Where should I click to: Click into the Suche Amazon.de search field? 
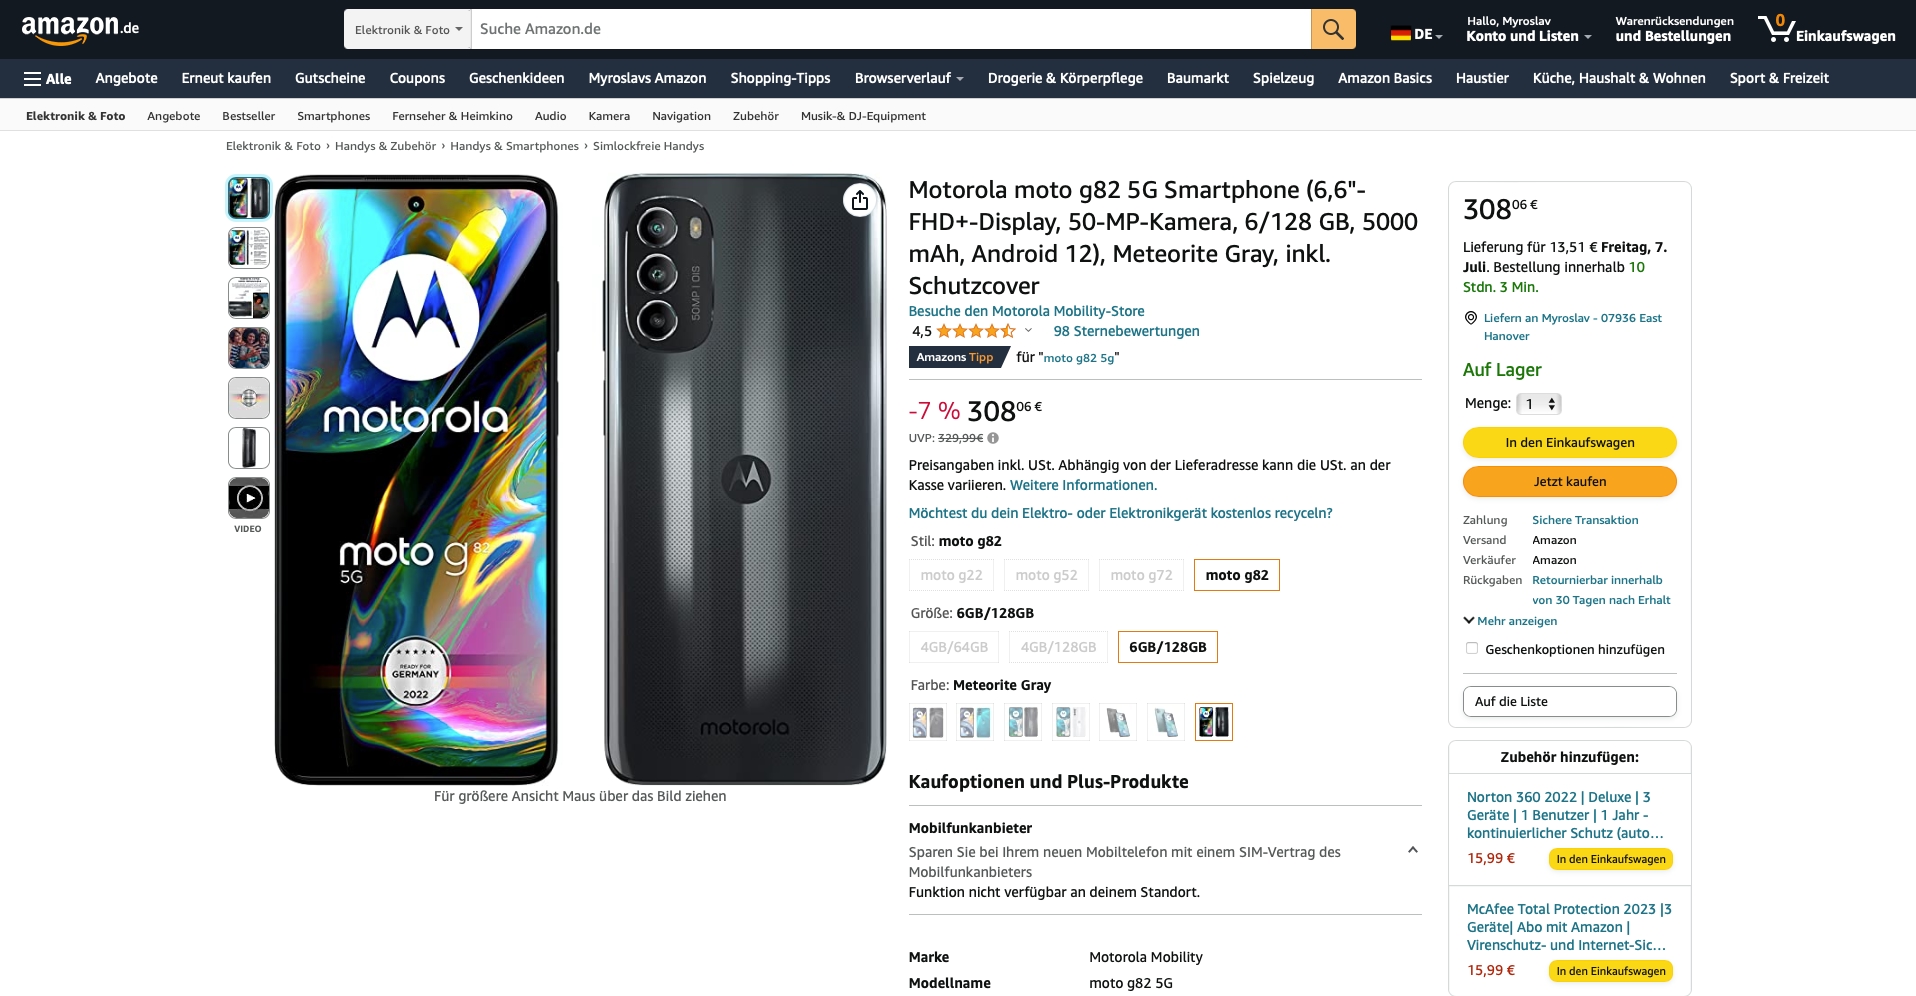(x=890, y=29)
